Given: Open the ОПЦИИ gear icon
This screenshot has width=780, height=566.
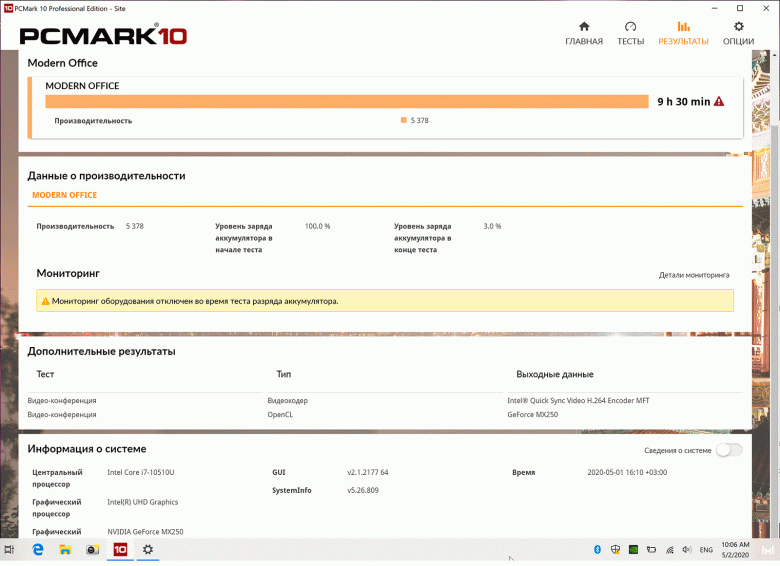Looking at the screenshot, I should tap(739, 26).
